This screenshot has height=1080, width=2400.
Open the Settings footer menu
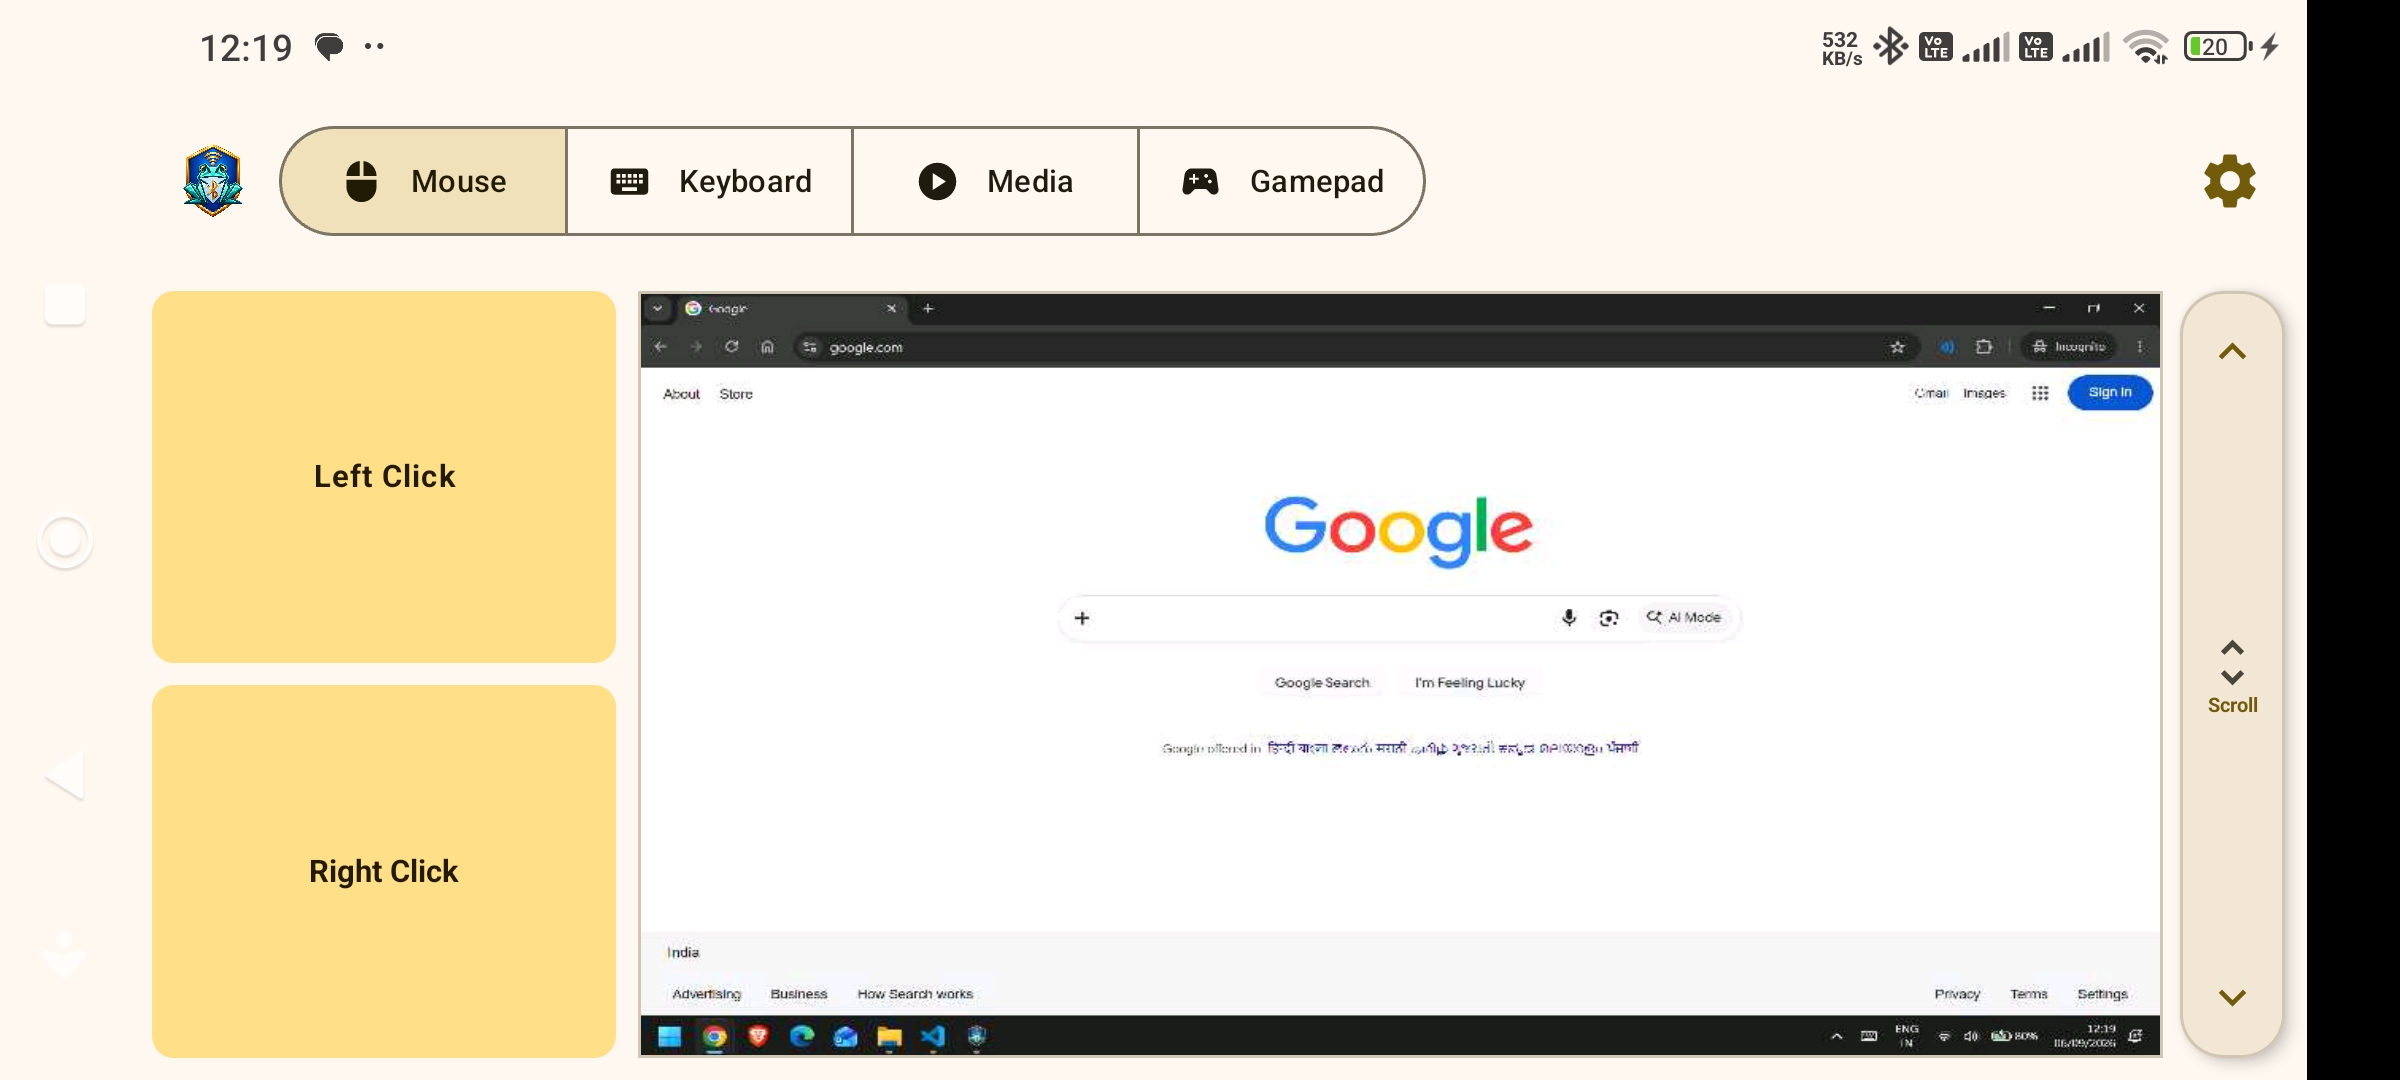pos(2102,994)
